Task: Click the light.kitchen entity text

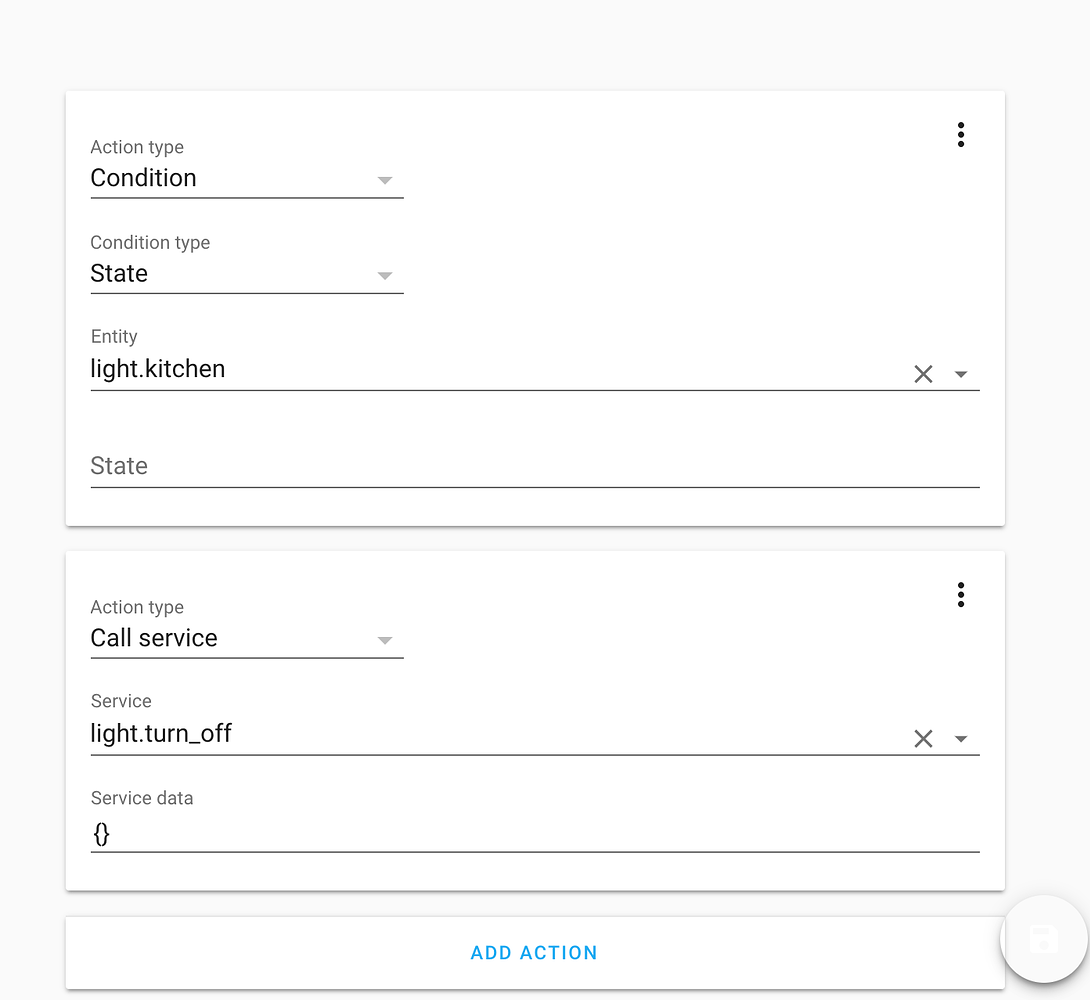Action: point(158,369)
